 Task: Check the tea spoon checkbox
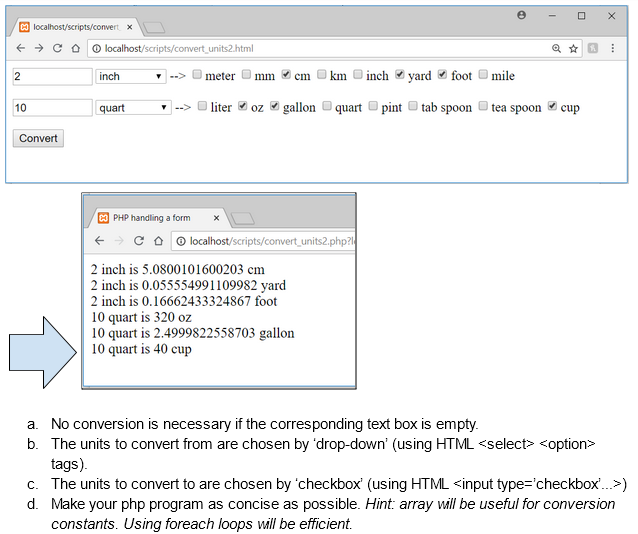[x=483, y=106]
